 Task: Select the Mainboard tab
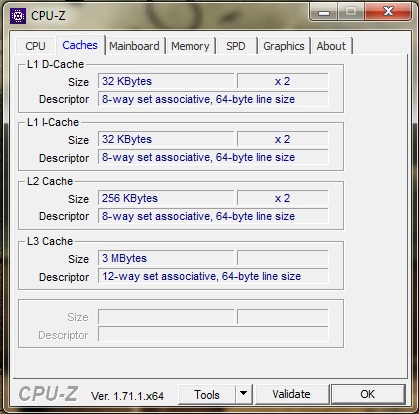tap(134, 46)
